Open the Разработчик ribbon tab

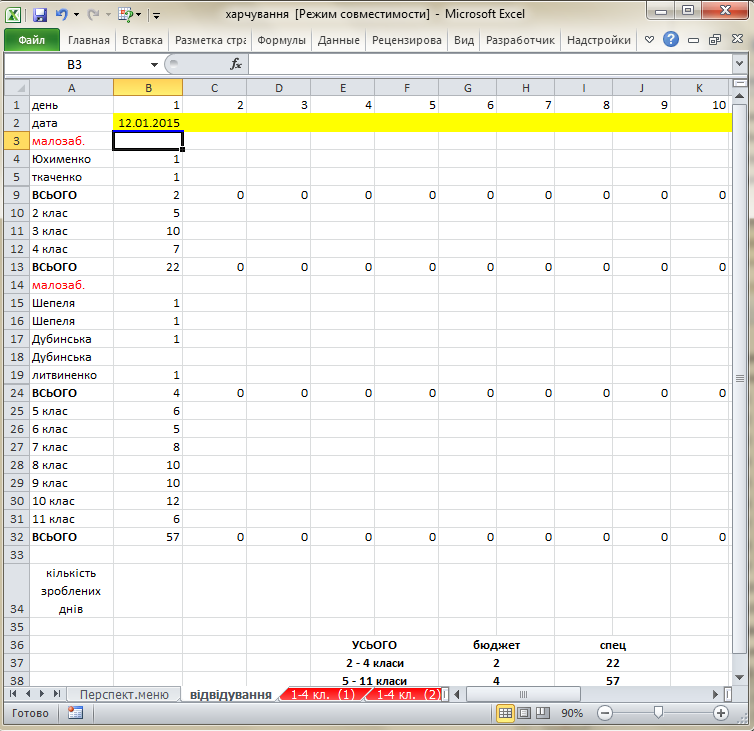pyautogui.click(x=520, y=40)
